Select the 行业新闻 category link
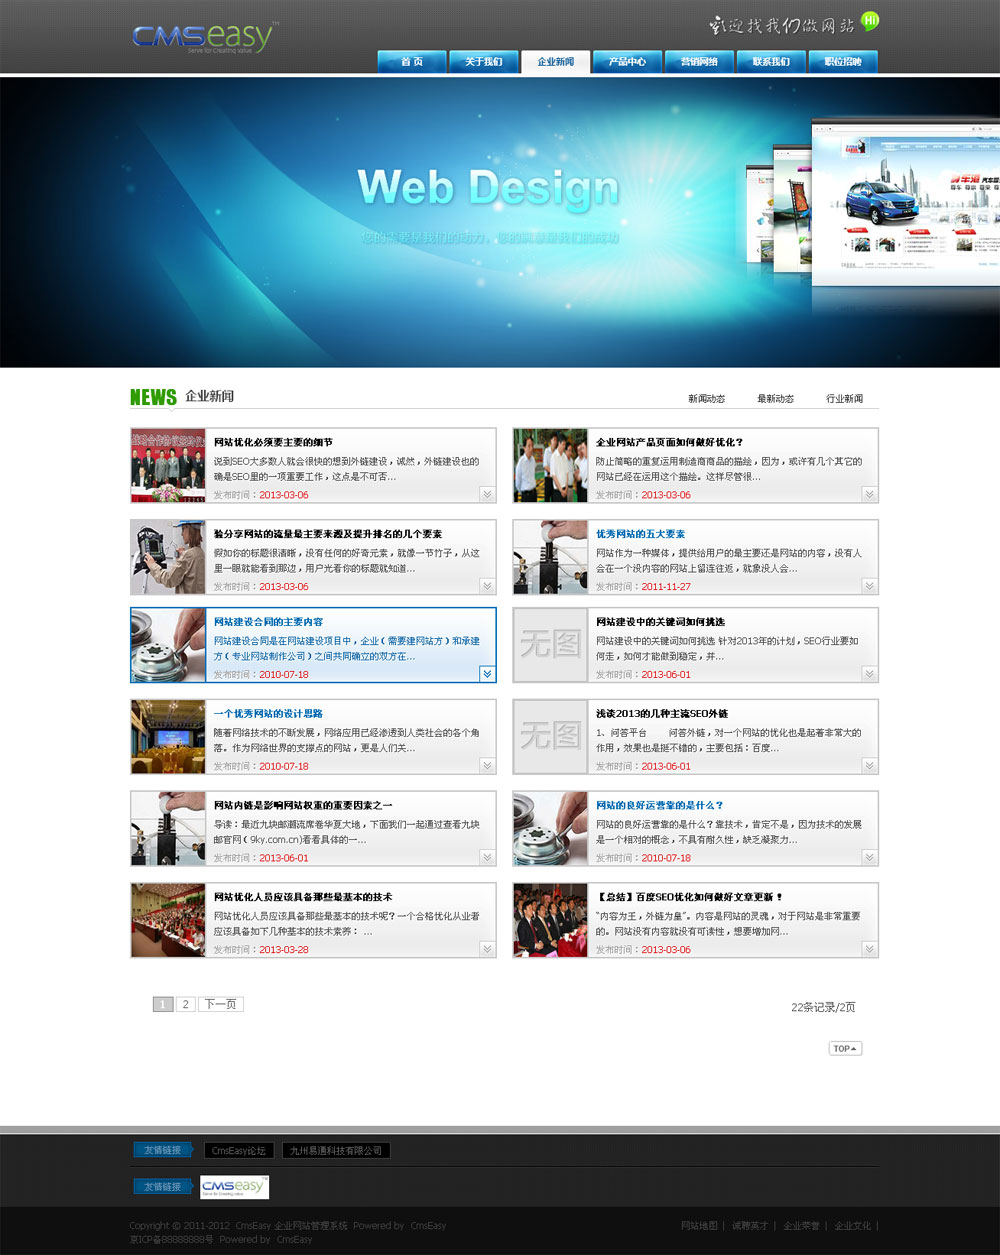This screenshot has height=1255, width=1000. point(844,399)
